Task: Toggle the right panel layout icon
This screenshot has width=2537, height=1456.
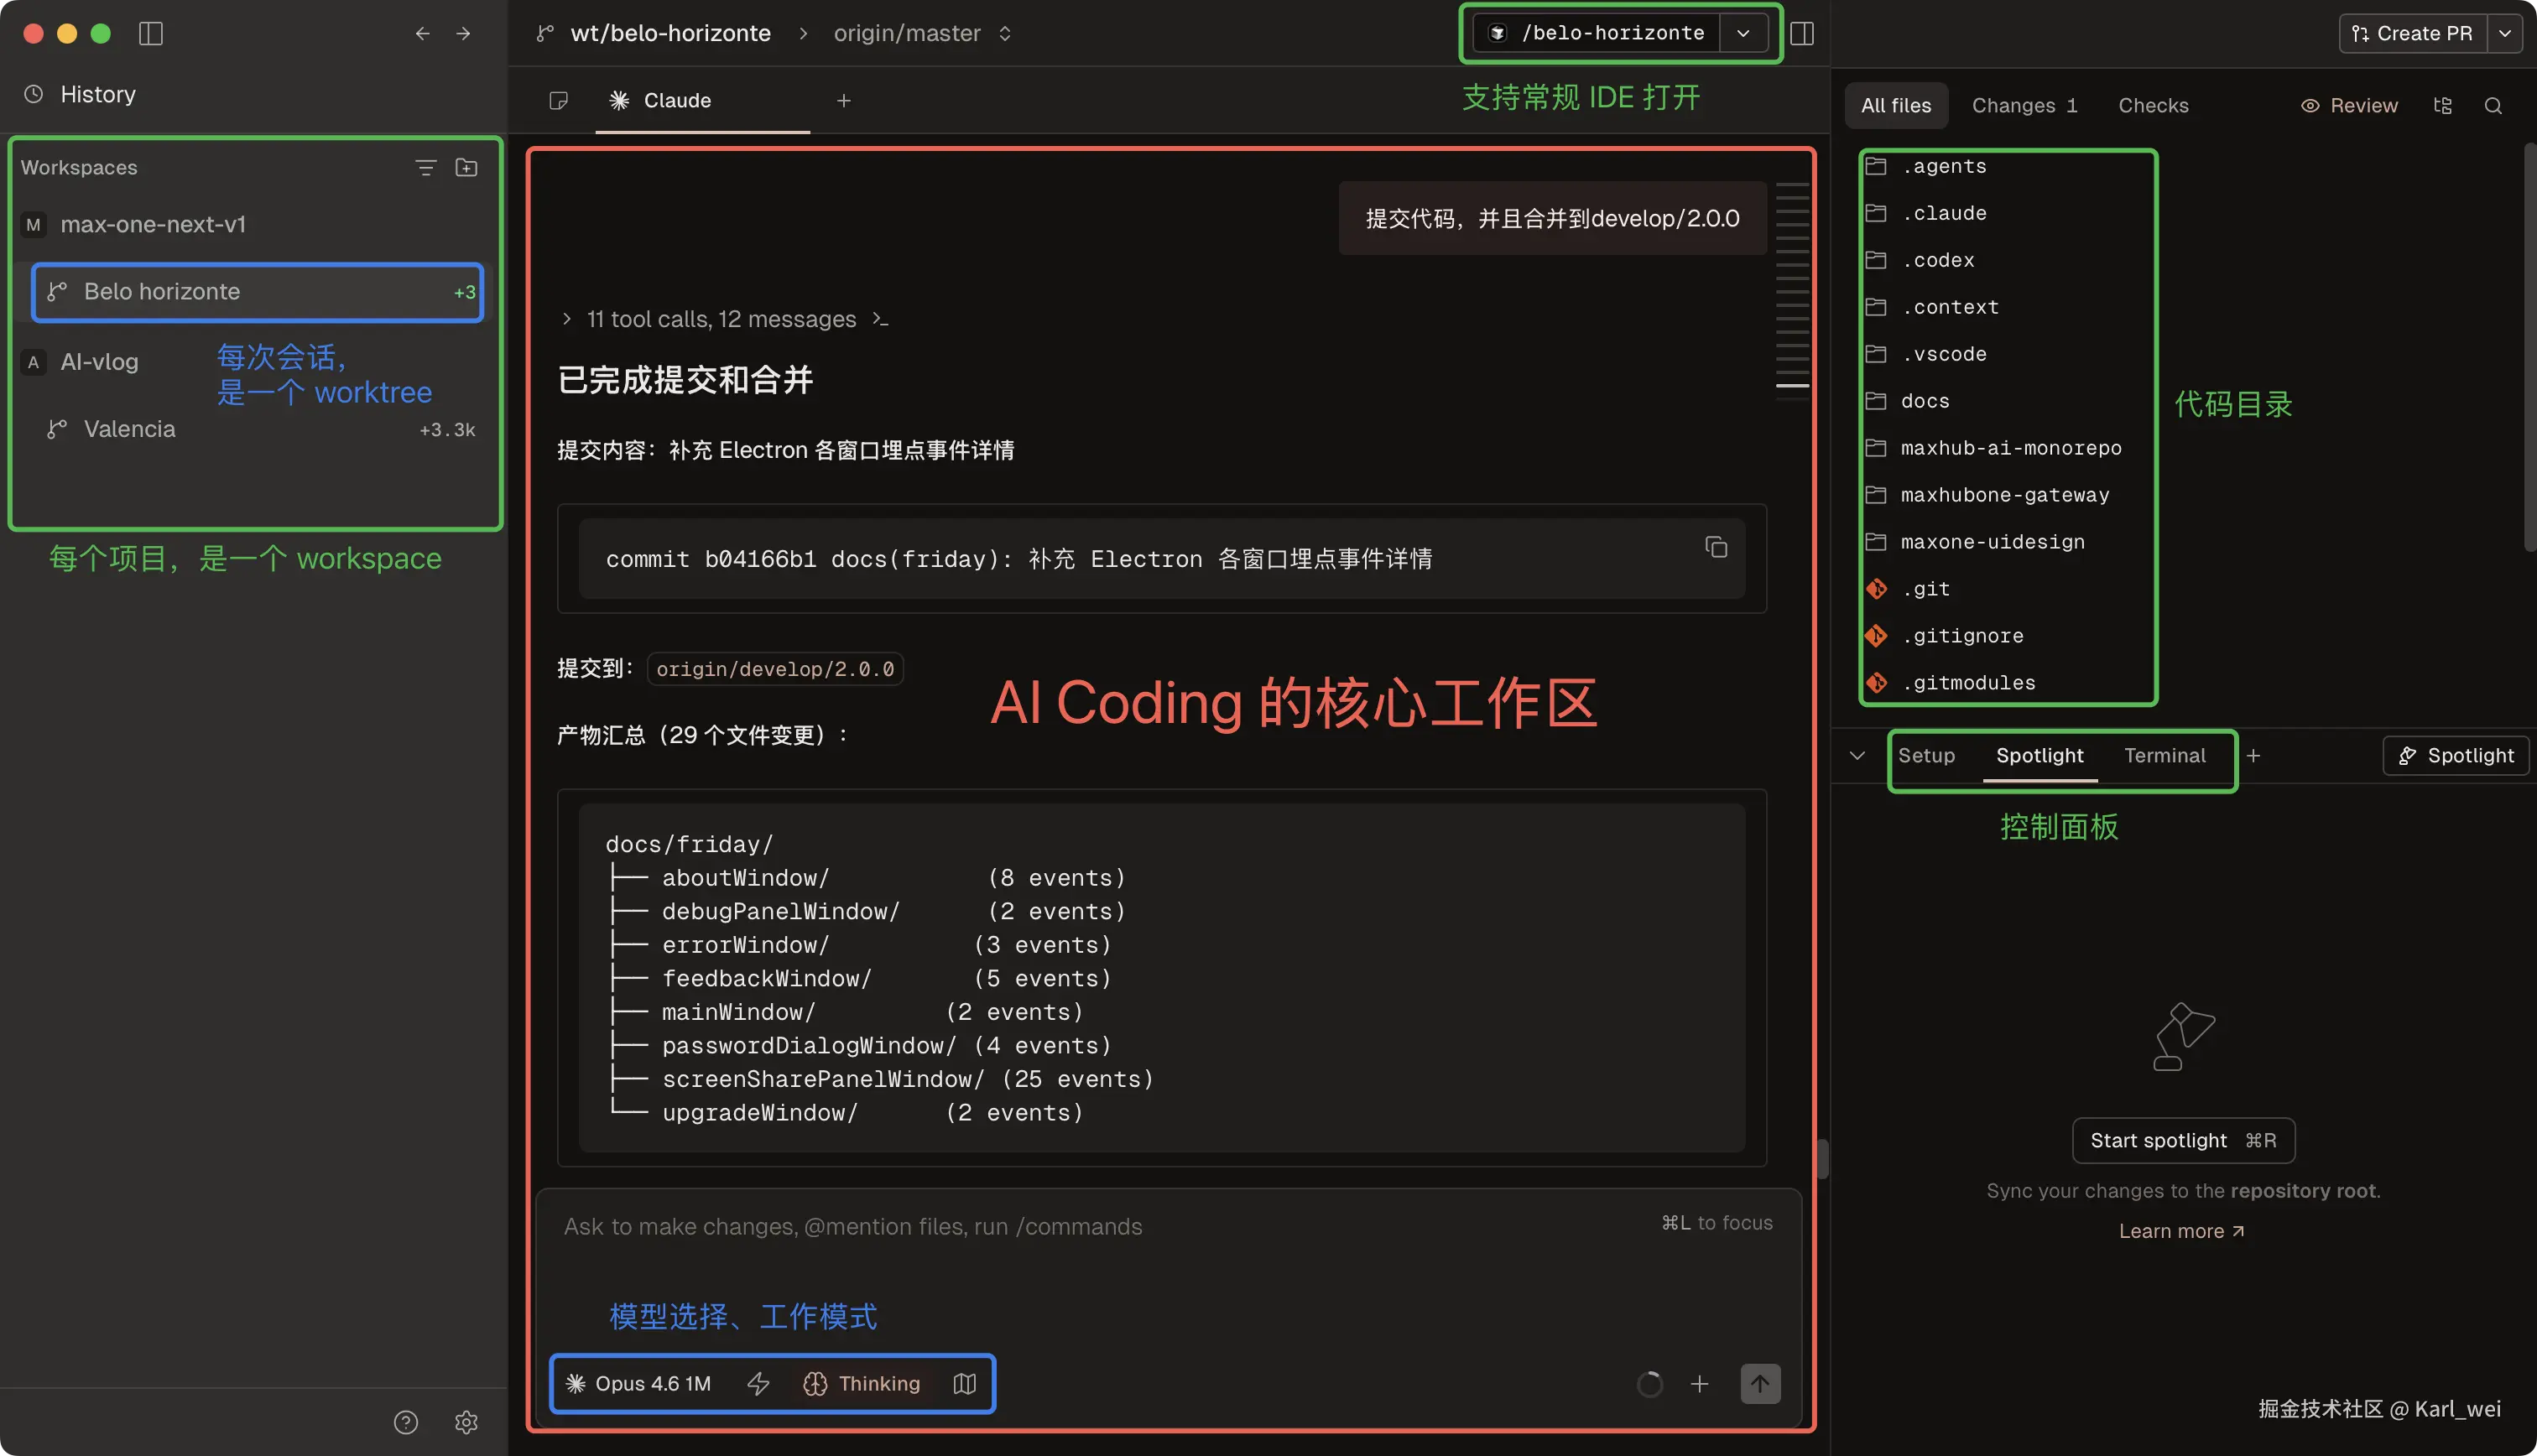Action: point(1802,33)
